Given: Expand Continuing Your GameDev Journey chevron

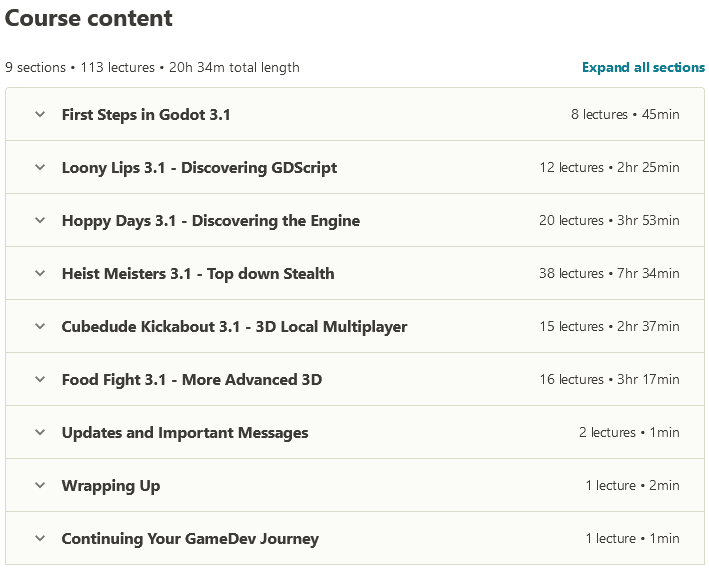Looking at the screenshot, I should pyautogui.click(x=40, y=538).
